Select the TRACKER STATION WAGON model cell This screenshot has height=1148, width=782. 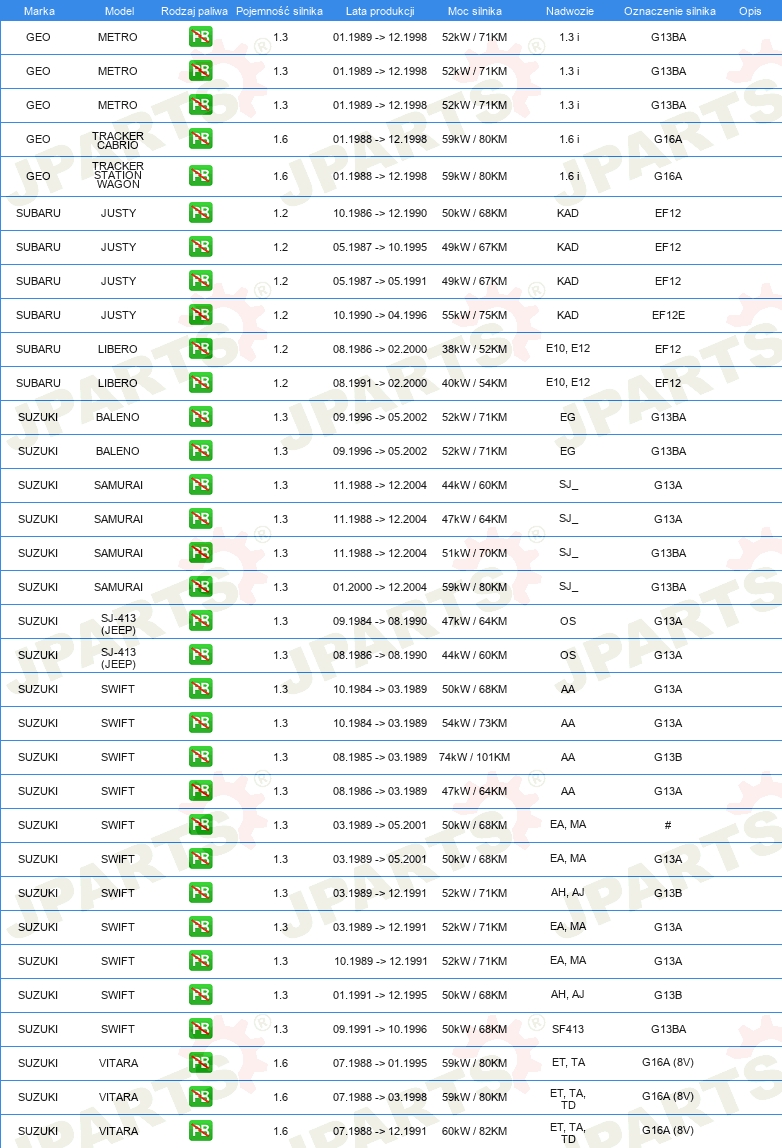click(118, 175)
